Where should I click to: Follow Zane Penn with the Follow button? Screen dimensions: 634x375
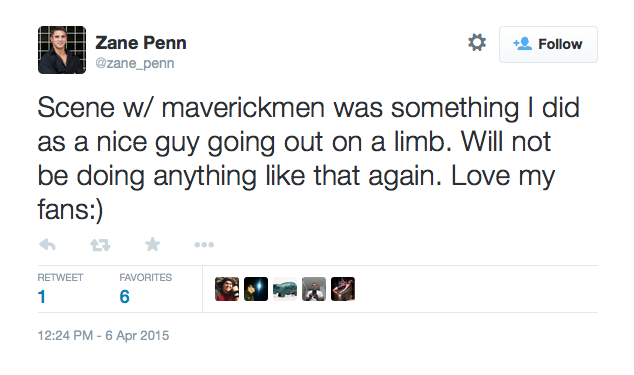[548, 44]
